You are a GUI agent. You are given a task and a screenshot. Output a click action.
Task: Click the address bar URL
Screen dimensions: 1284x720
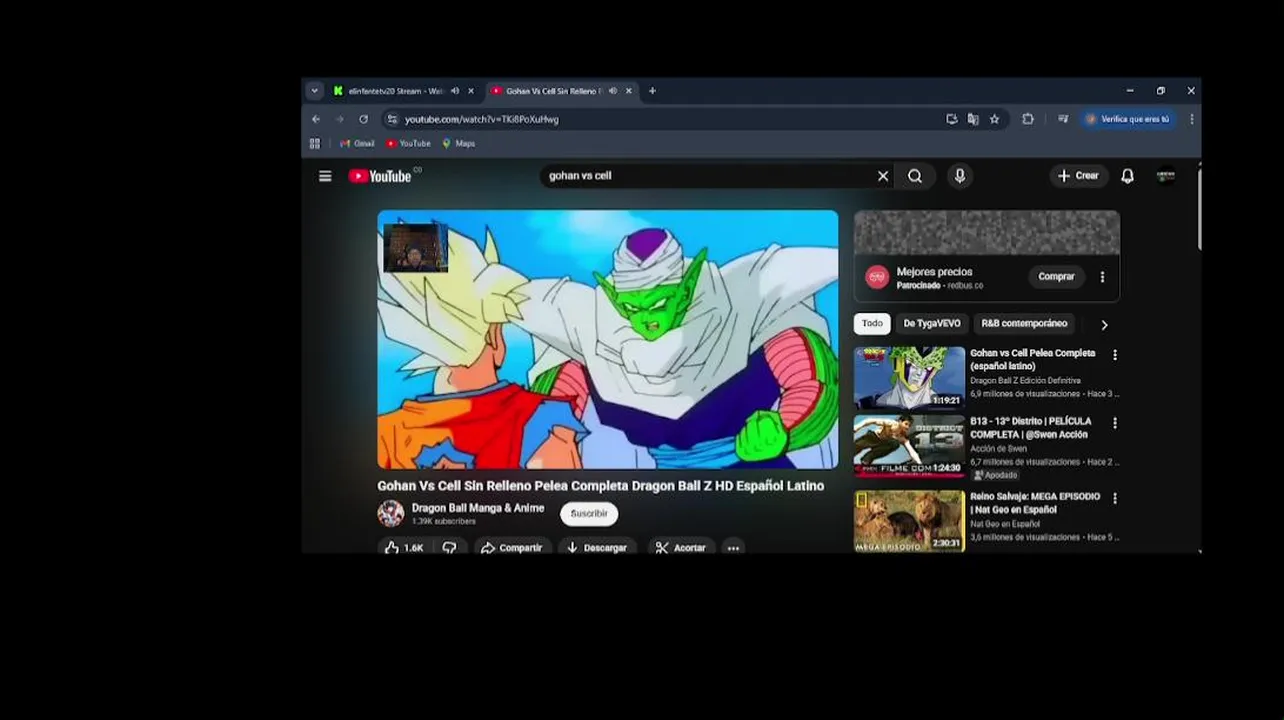coord(482,119)
